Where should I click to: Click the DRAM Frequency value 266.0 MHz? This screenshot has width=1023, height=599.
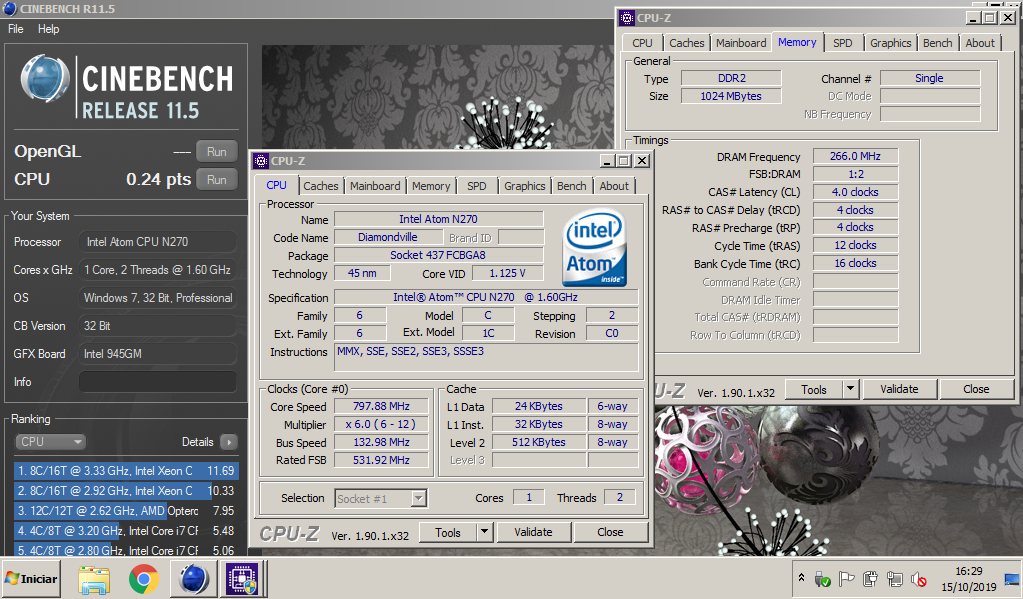click(855, 157)
